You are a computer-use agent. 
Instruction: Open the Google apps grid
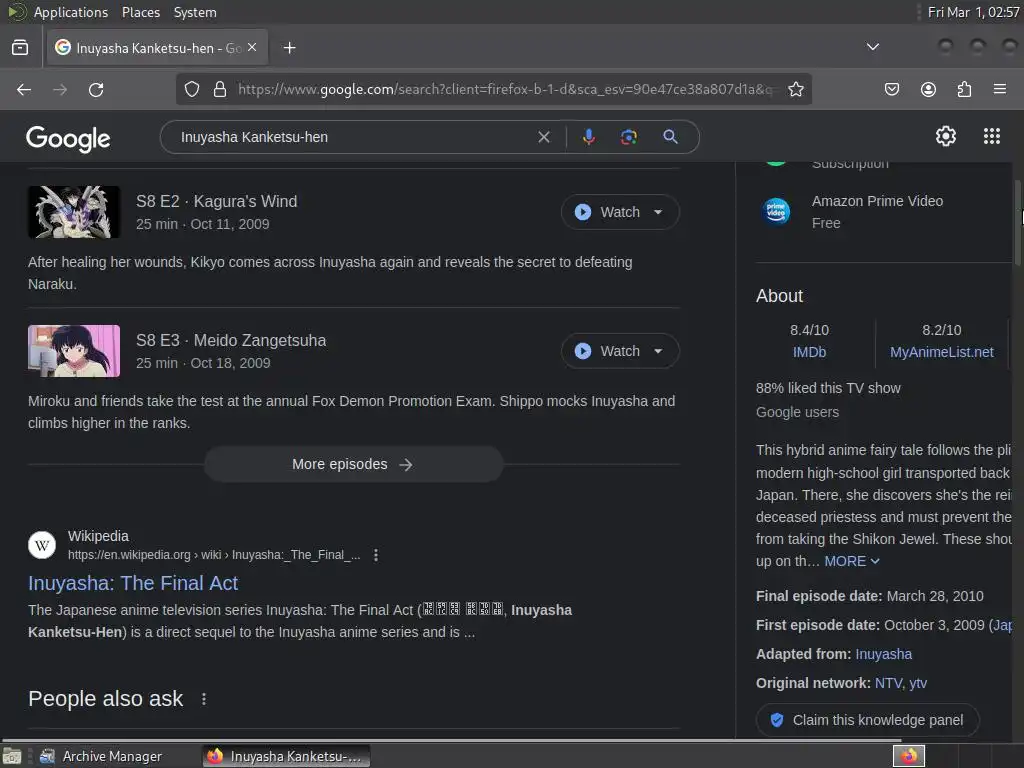coord(991,136)
